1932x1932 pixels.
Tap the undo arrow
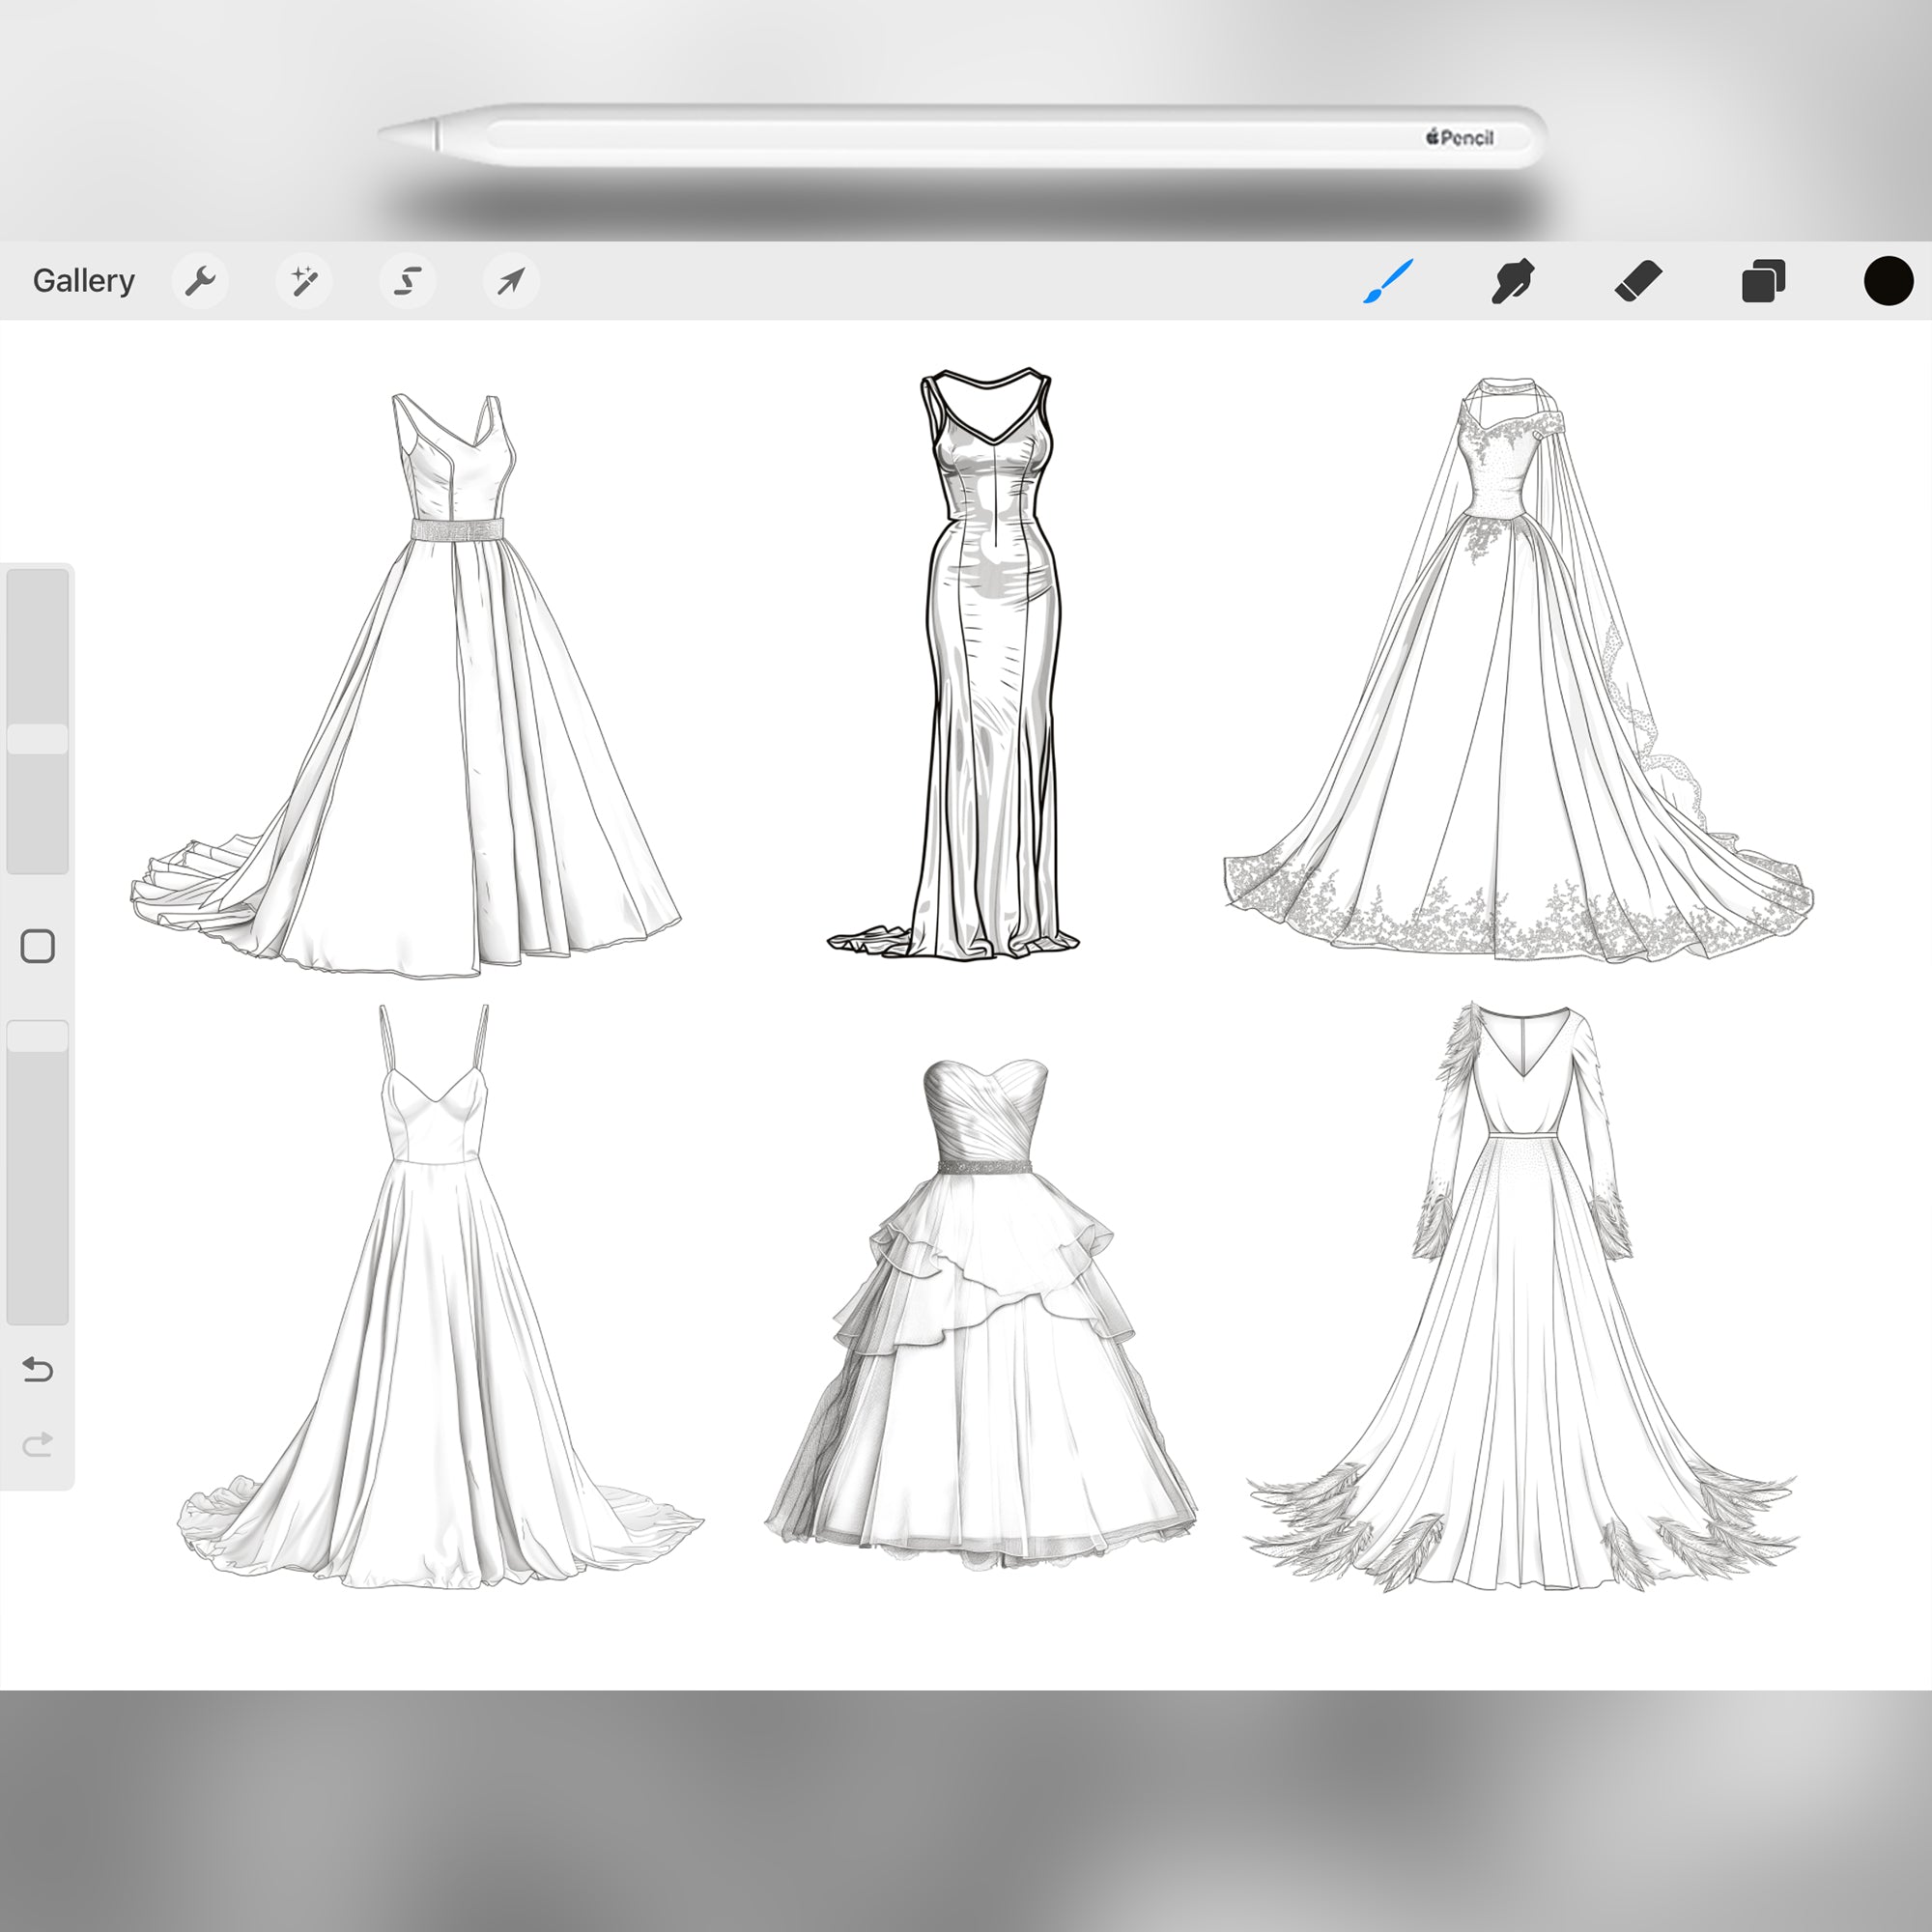(38, 1372)
